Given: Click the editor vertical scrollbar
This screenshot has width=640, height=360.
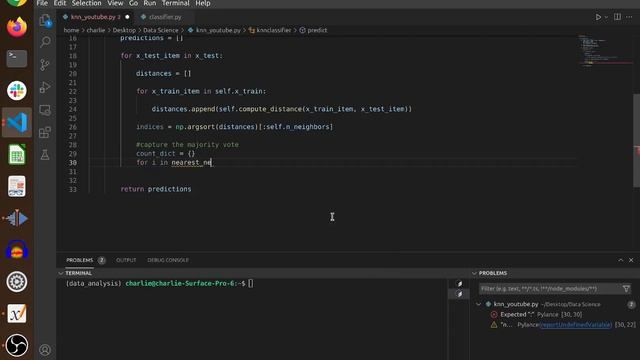Looking at the screenshot, I should [x=636, y=141].
